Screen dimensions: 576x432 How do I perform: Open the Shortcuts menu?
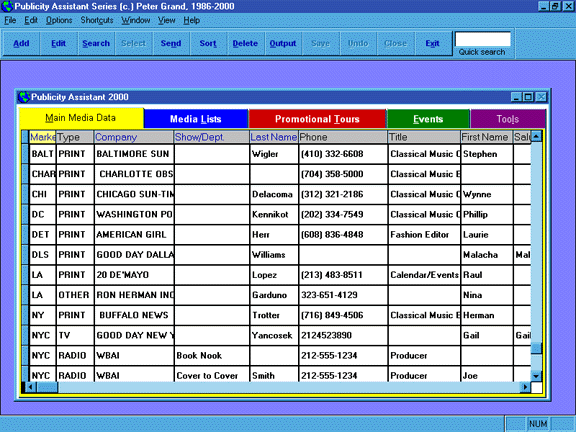pyautogui.click(x=97, y=20)
